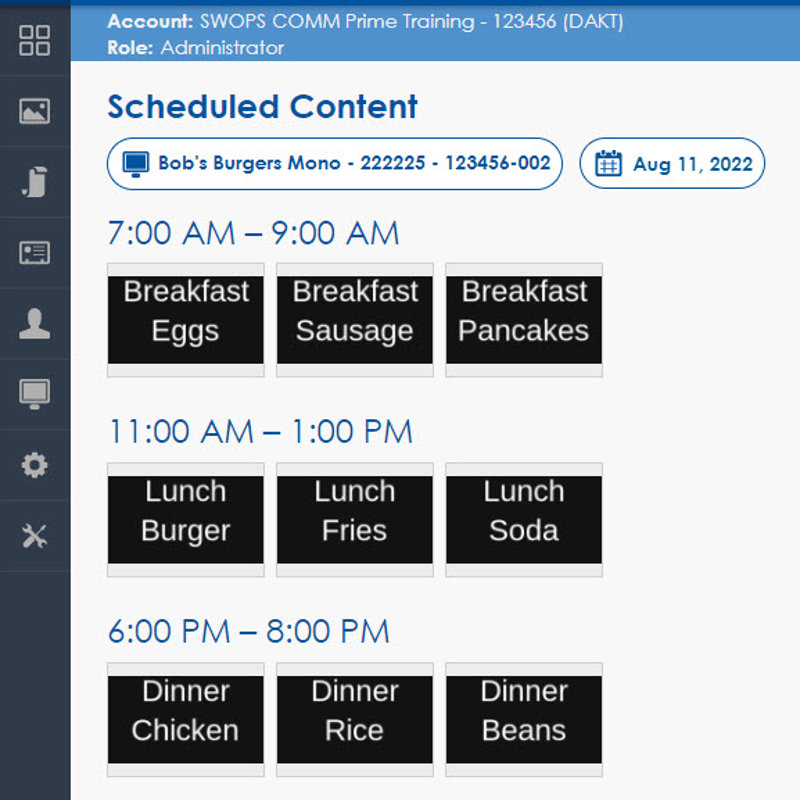Open the ID card sidebar icon

pyautogui.click(x=35, y=253)
